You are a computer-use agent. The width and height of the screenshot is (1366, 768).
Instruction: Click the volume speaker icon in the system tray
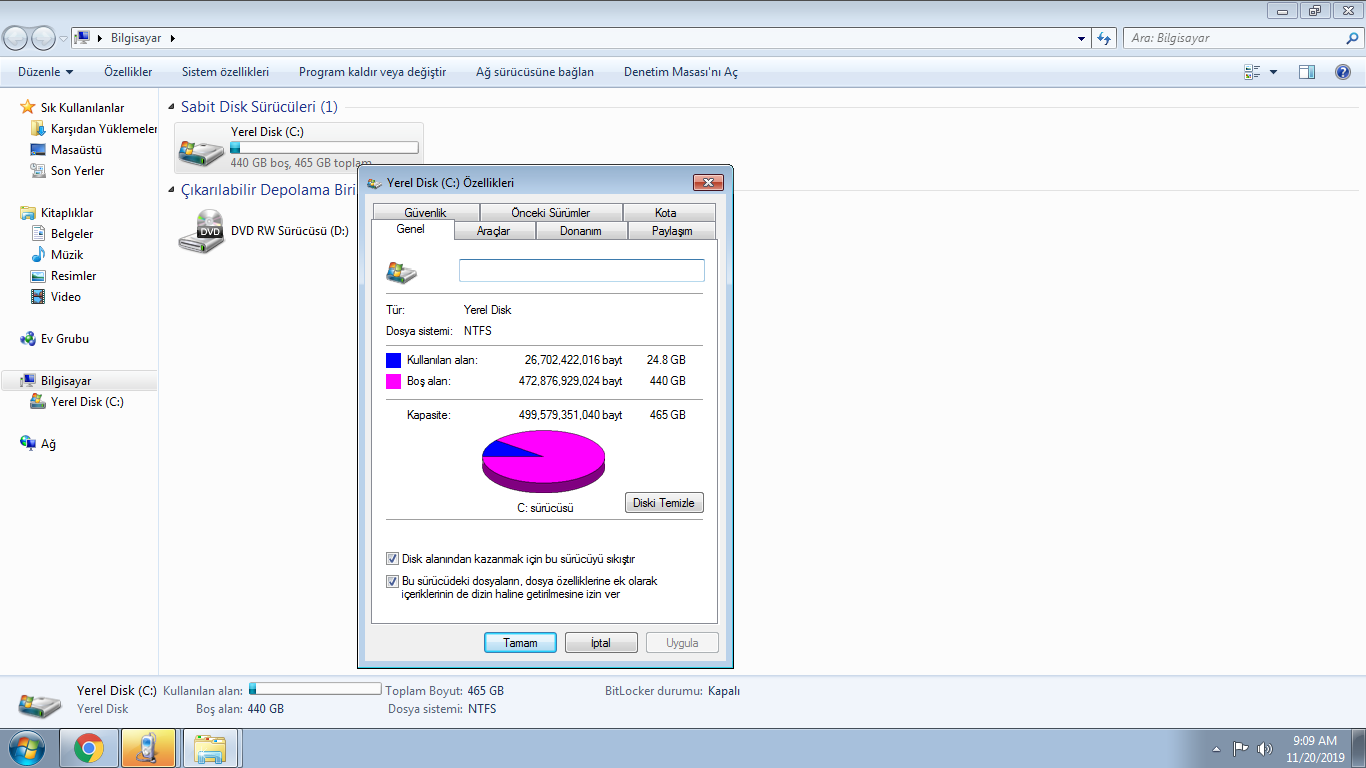click(1265, 748)
